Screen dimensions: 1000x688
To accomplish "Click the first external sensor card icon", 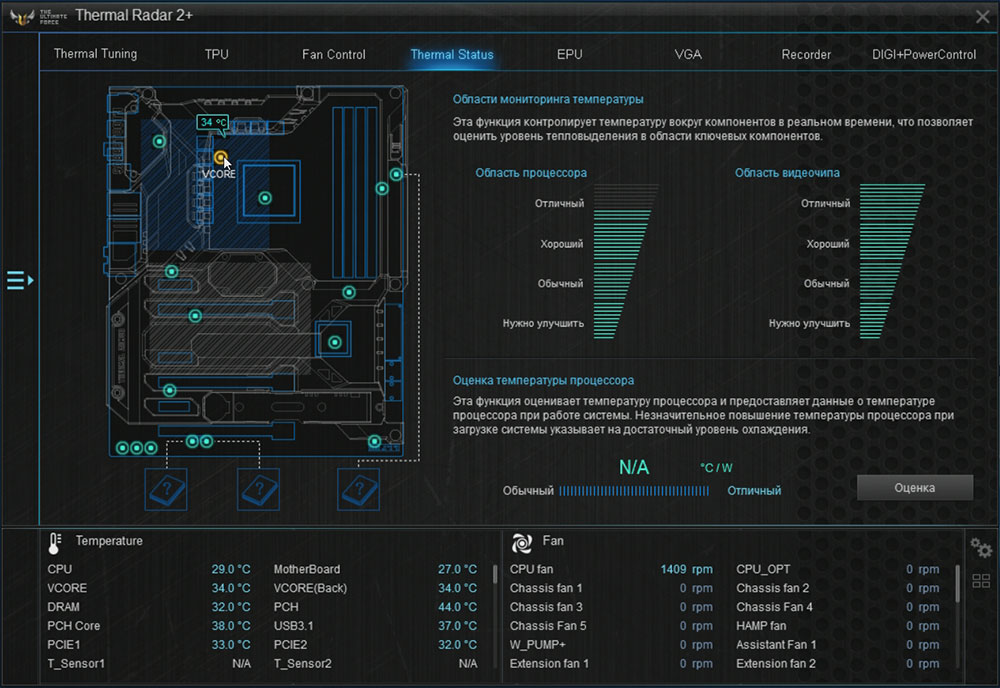I will [x=166, y=489].
